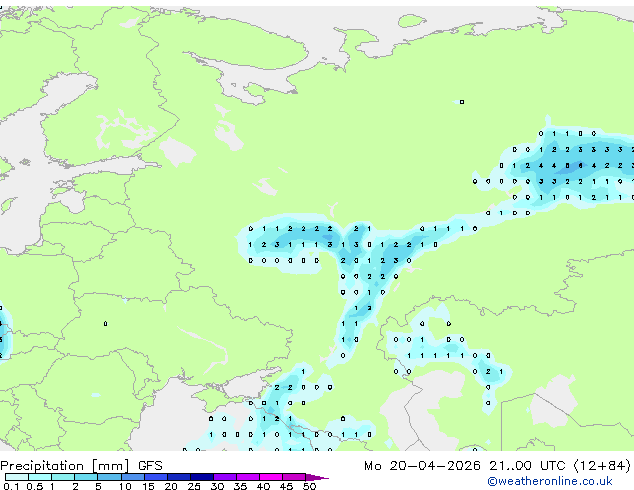Click the '(12+84)' forecast run text
The image size is (634, 490).
(x=602, y=466)
